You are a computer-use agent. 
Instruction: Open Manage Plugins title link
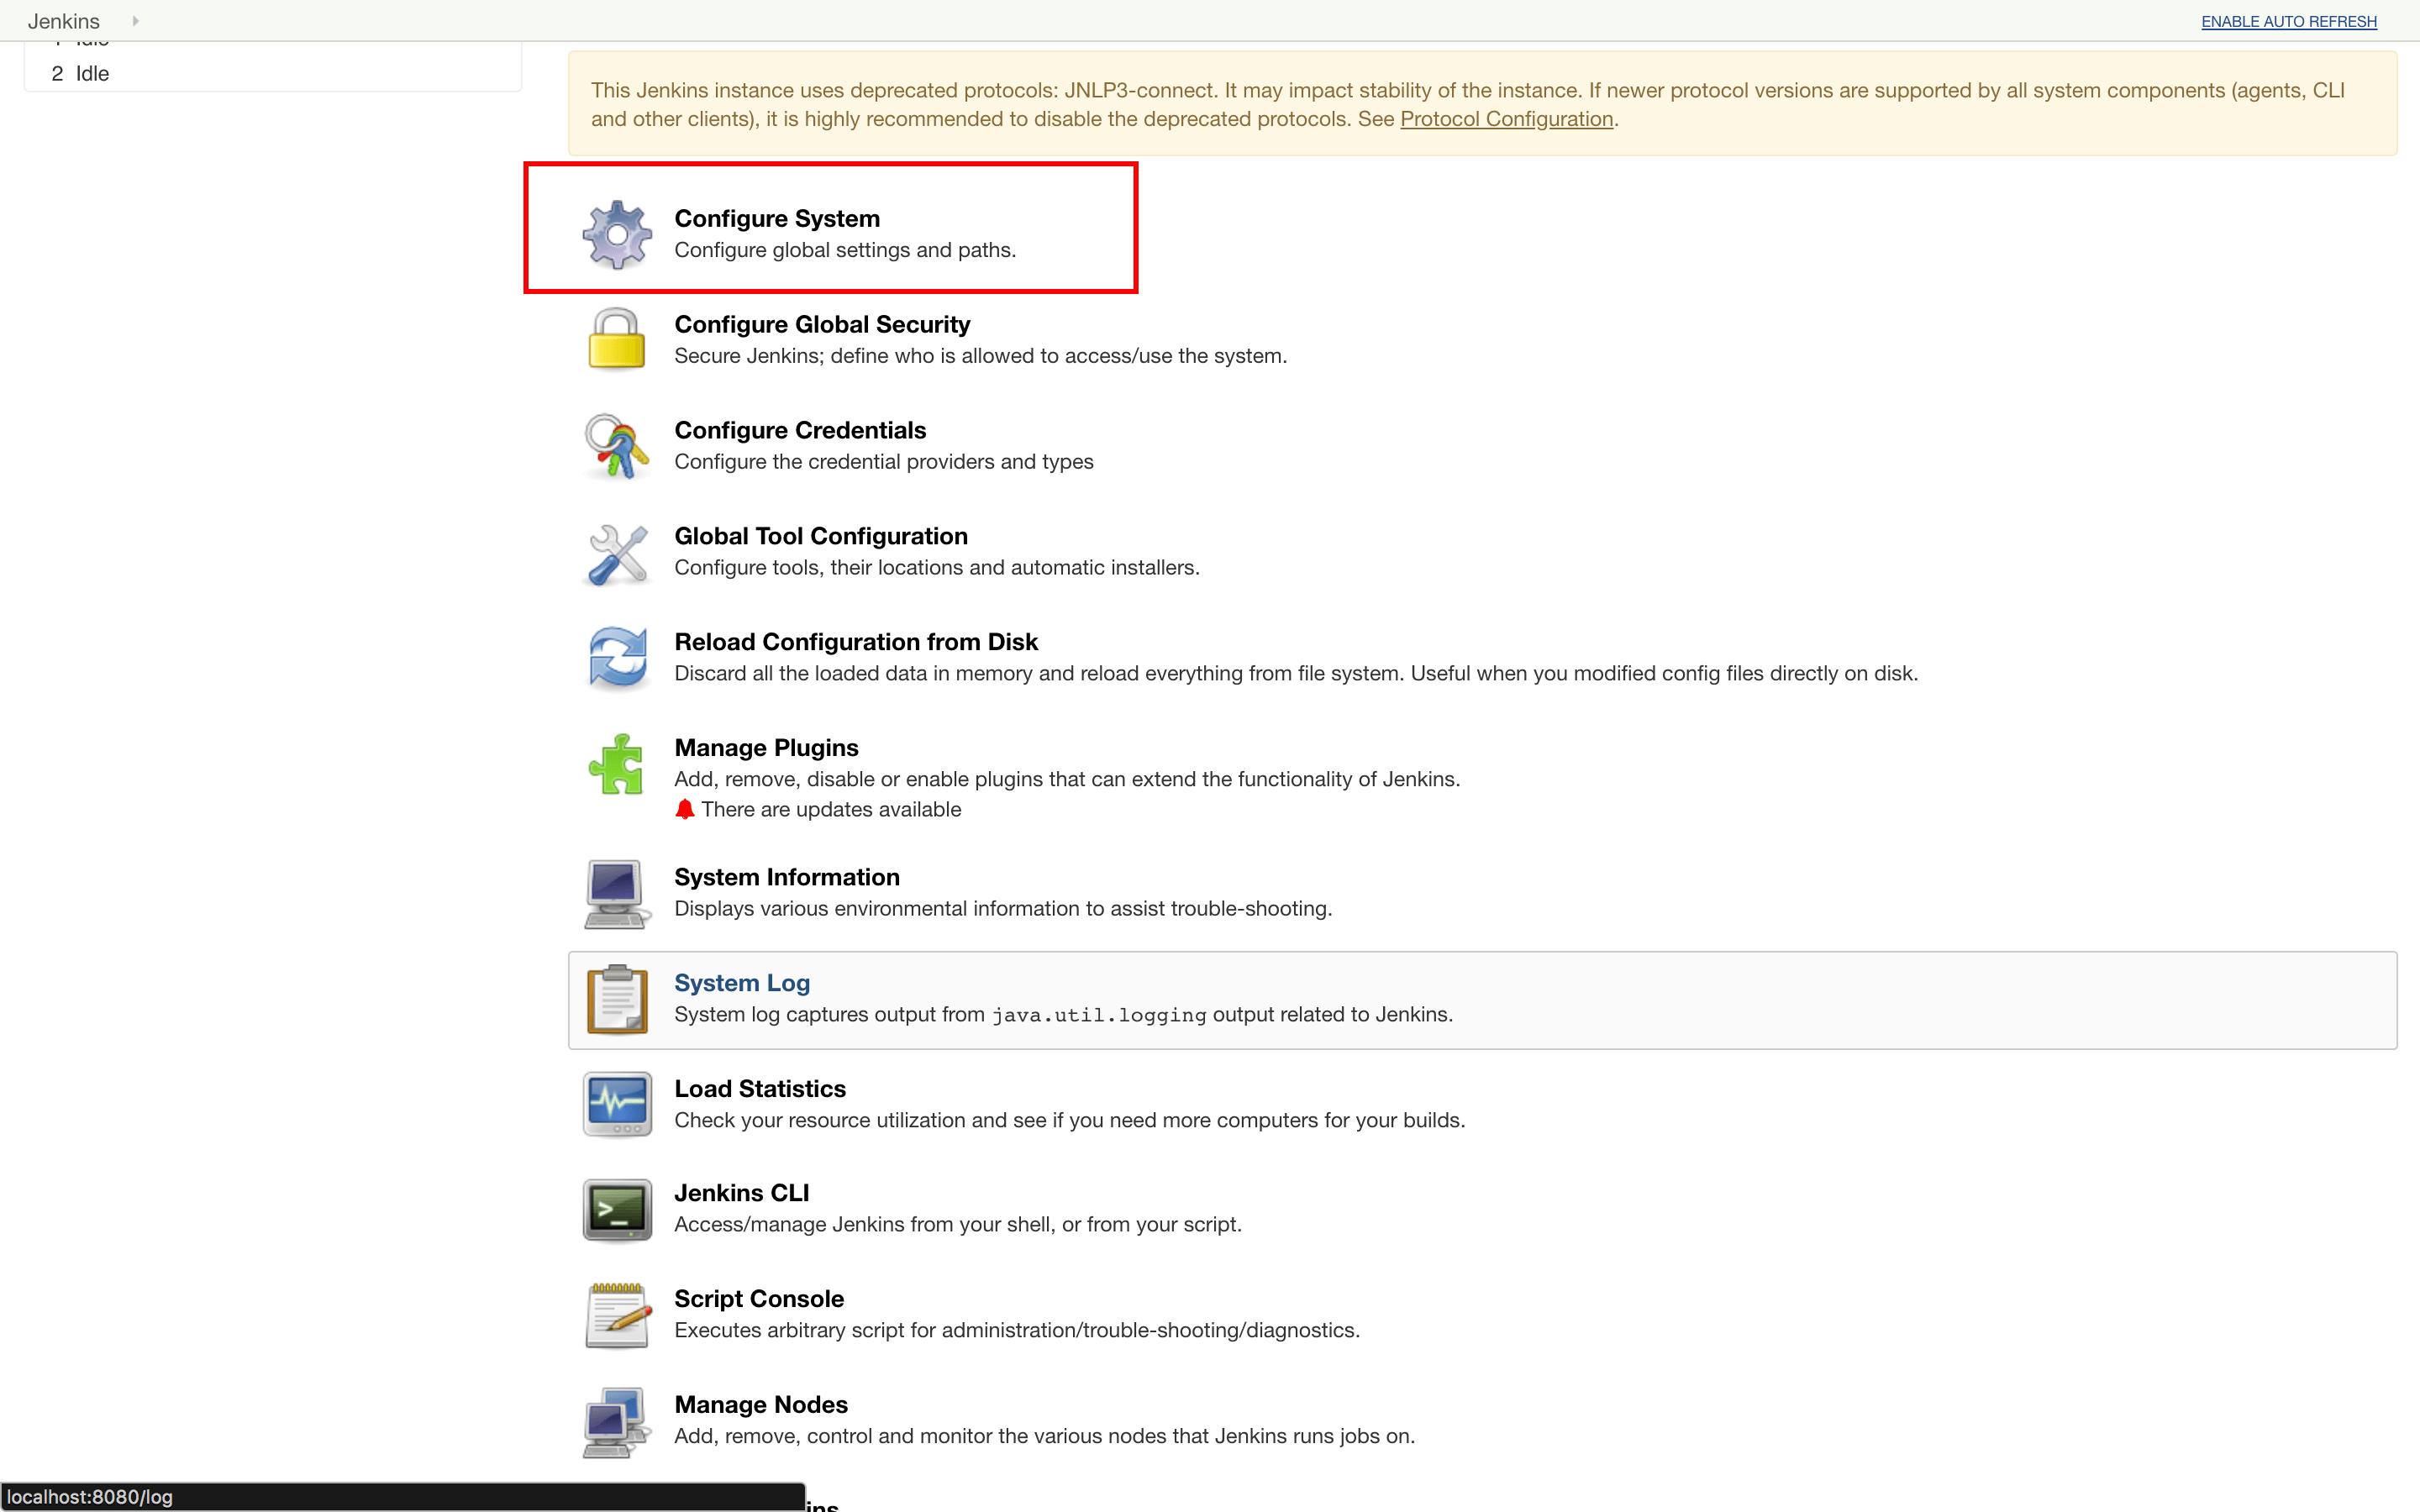(x=766, y=747)
